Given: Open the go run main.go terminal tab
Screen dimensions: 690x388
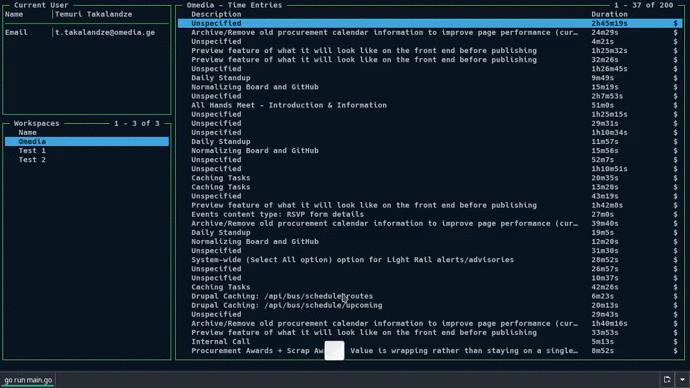Looking at the screenshot, I should pyautogui.click(x=28, y=380).
